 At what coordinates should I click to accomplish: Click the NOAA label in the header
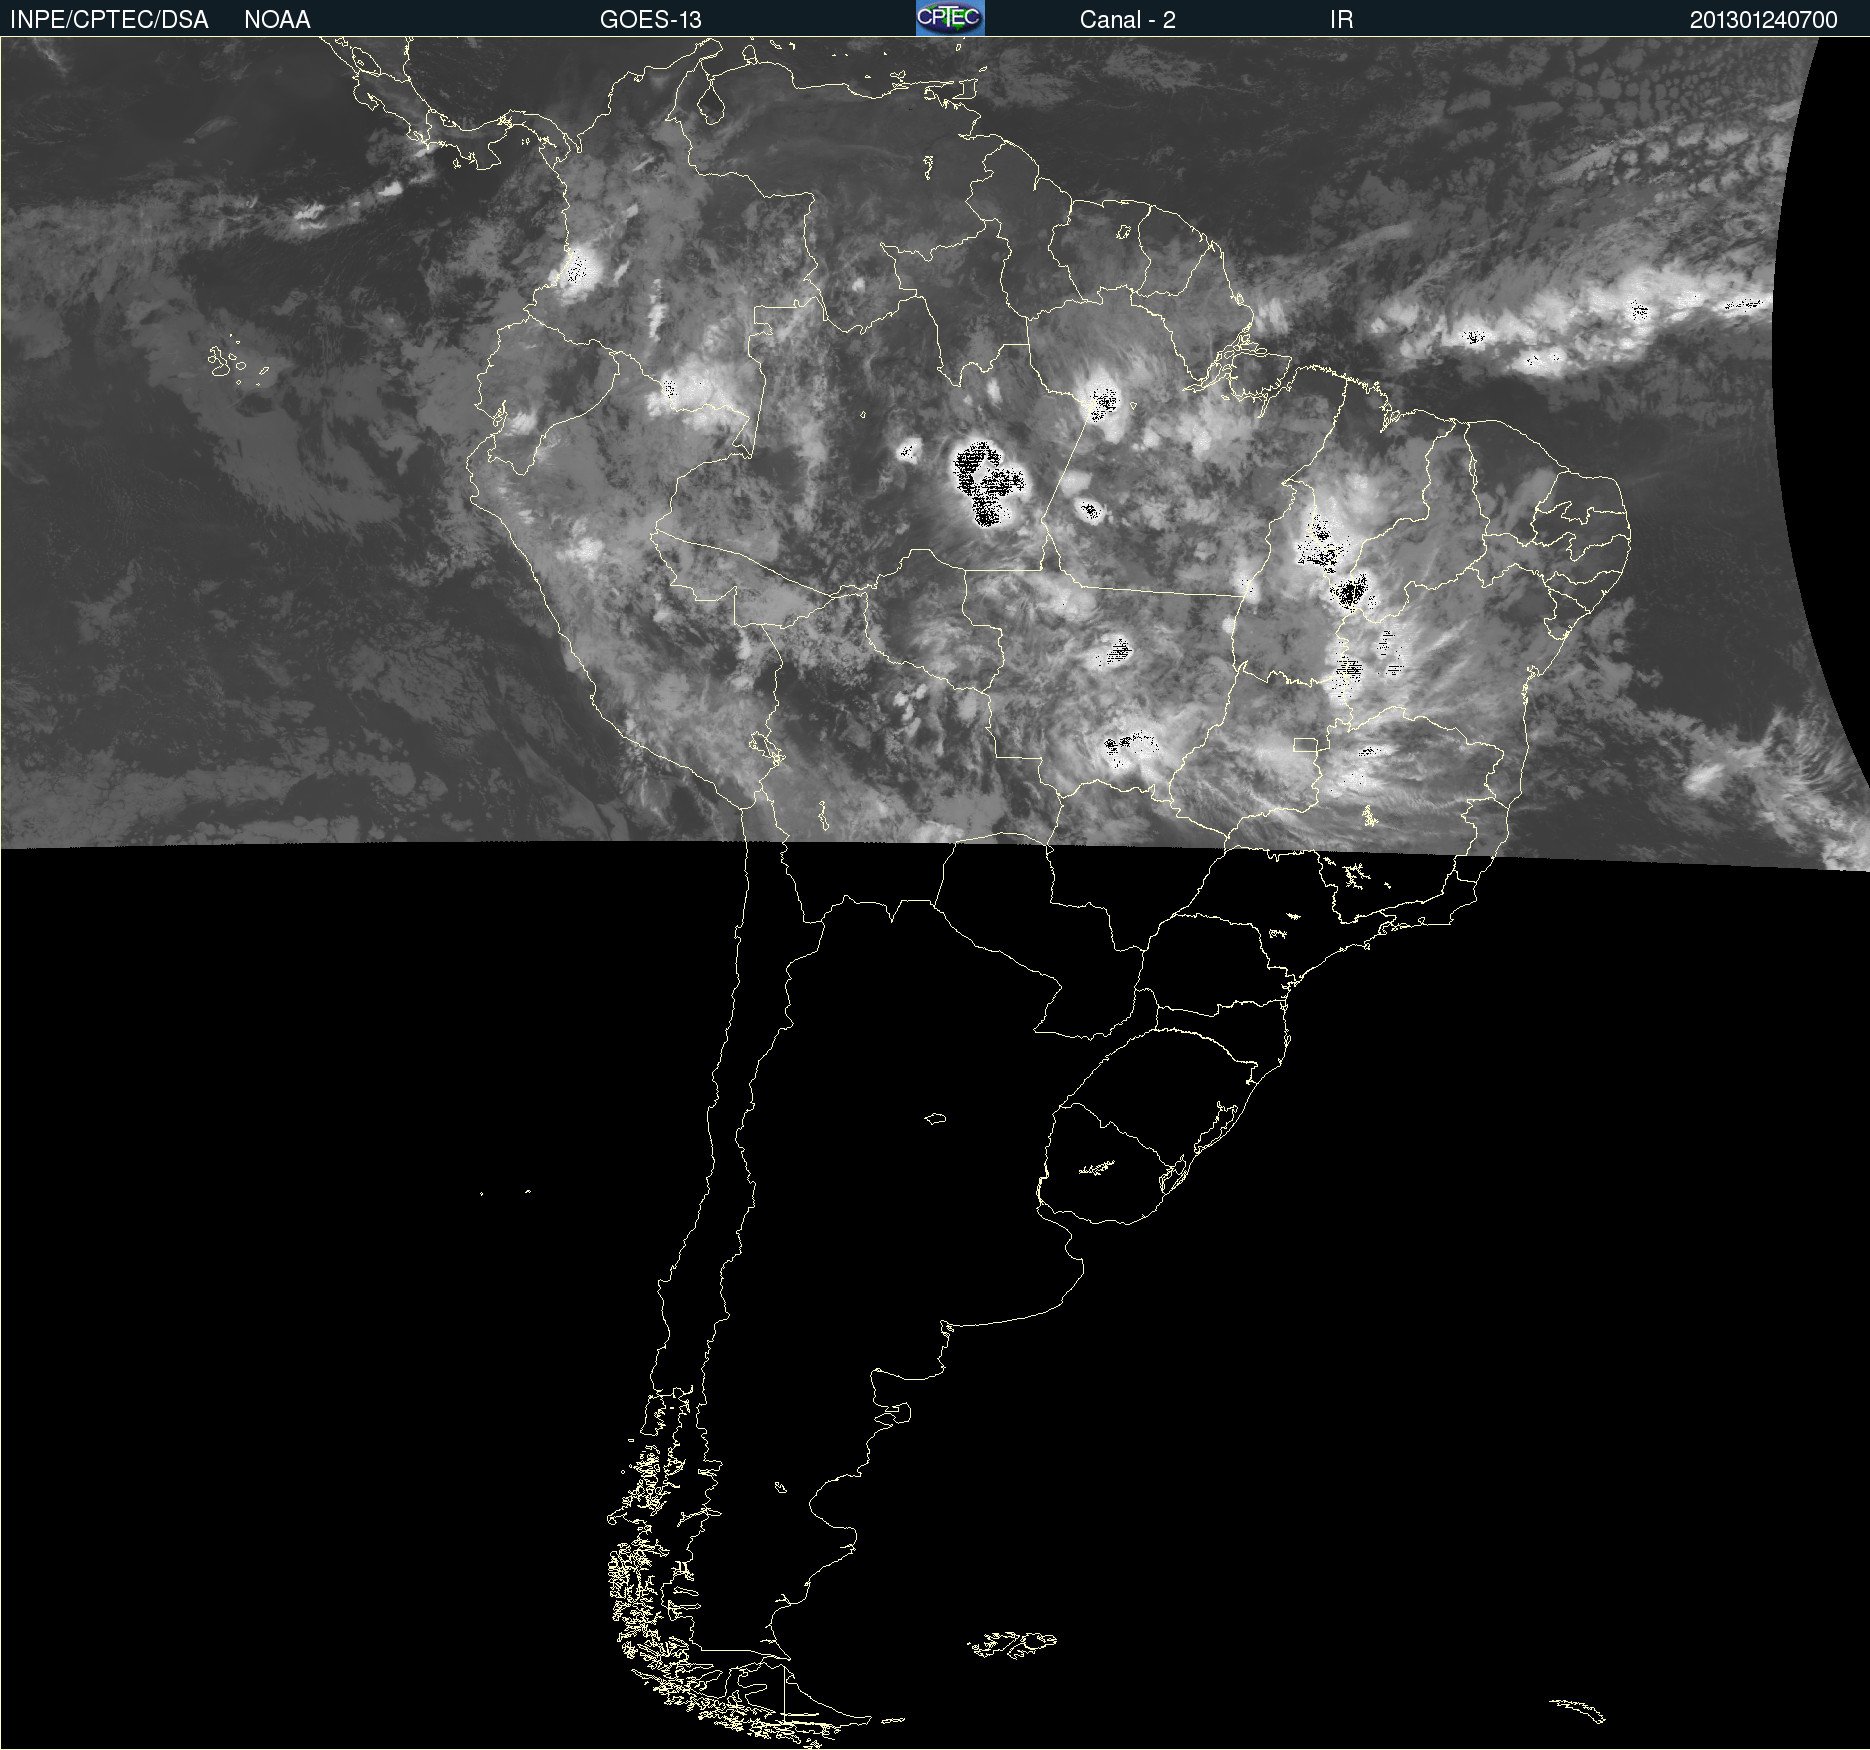(277, 20)
